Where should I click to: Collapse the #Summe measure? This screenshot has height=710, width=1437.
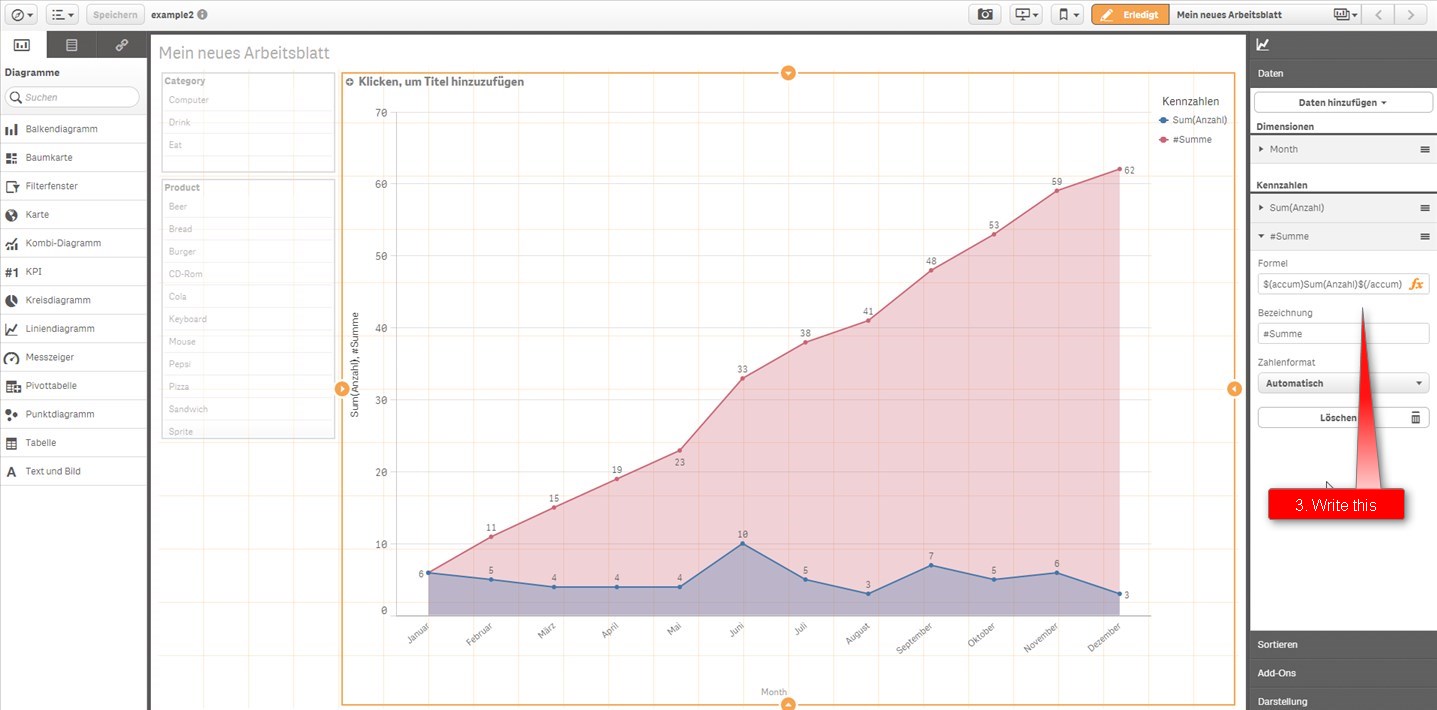pos(1261,236)
